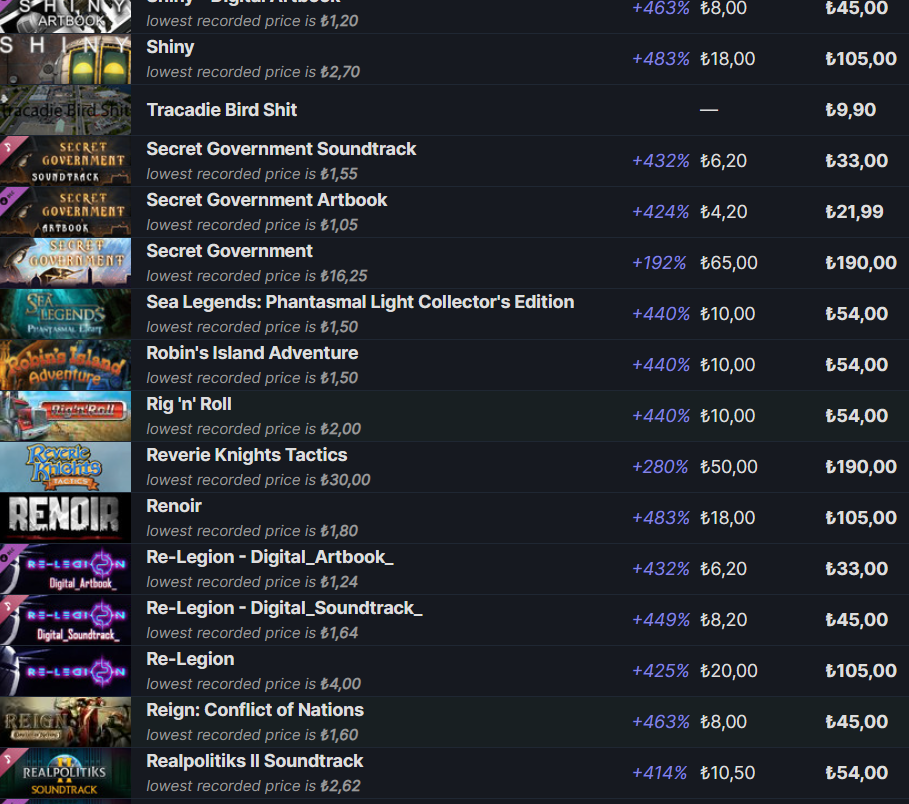Click Renoir's lowest recorded price ₺1,80
This screenshot has width=909, height=804.
pyautogui.click(x=339, y=531)
